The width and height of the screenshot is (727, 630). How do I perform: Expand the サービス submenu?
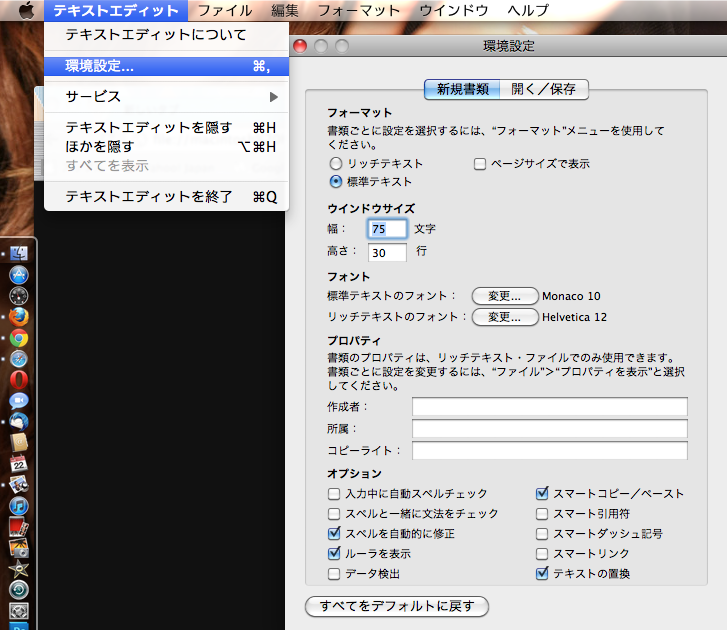pyautogui.click(x=166, y=97)
